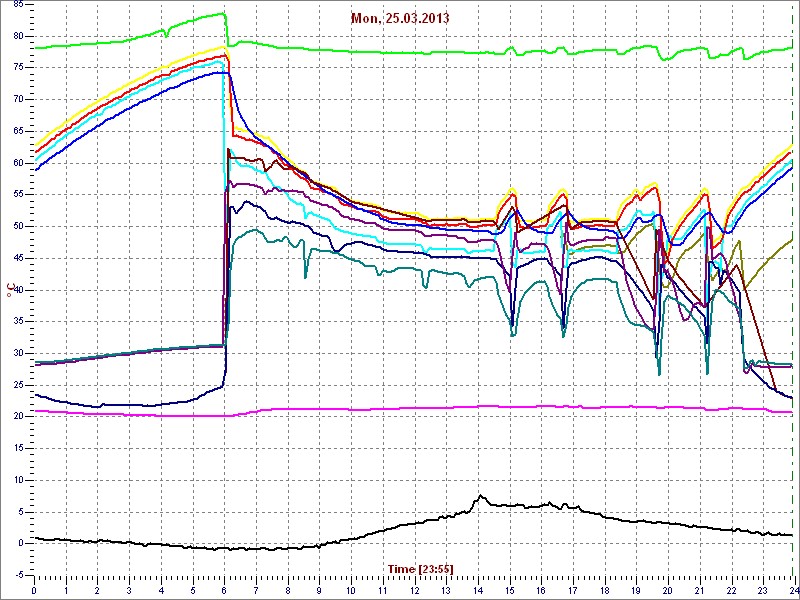Click hour 22 on the time axis
This screenshot has height=600, width=800.
pos(731,590)
